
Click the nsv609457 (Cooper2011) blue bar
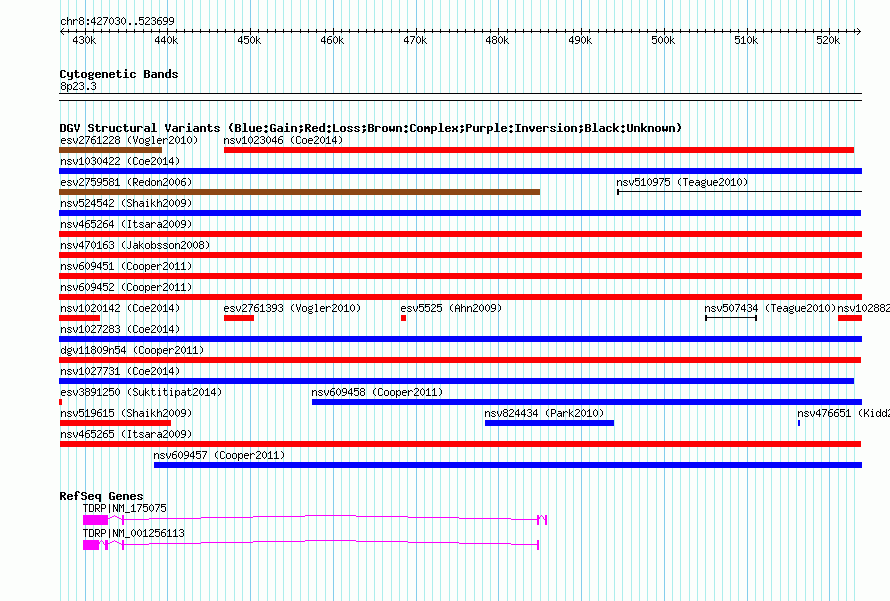point(508,465)
